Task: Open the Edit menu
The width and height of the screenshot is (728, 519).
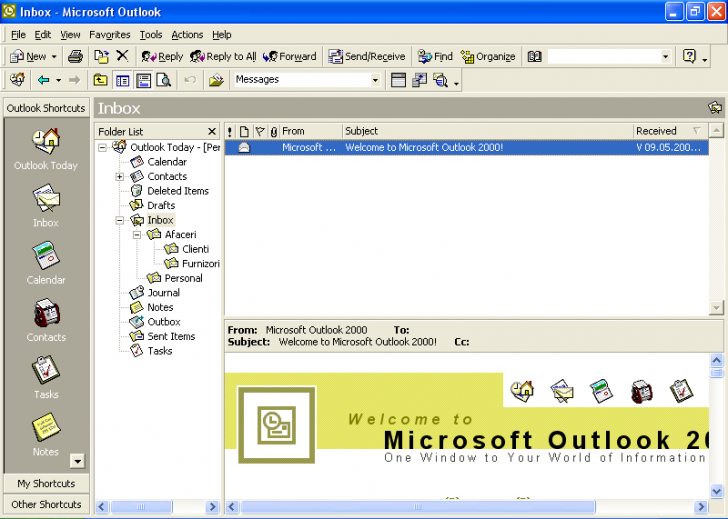Action: point(43,35)
